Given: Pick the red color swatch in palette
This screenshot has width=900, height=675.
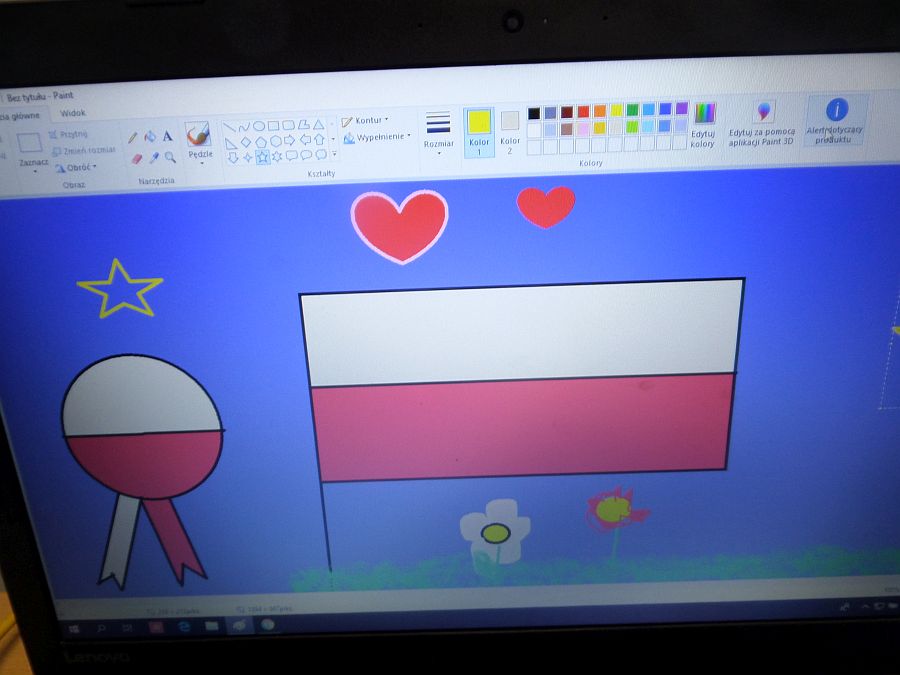Looking at the screenshot, I should click(x=584, y=111).
